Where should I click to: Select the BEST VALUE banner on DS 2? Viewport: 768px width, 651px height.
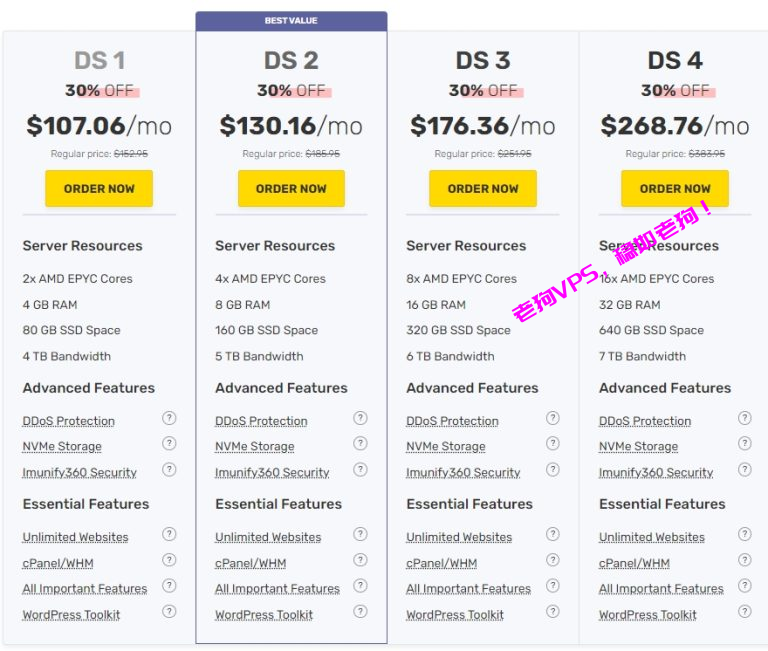291,21
